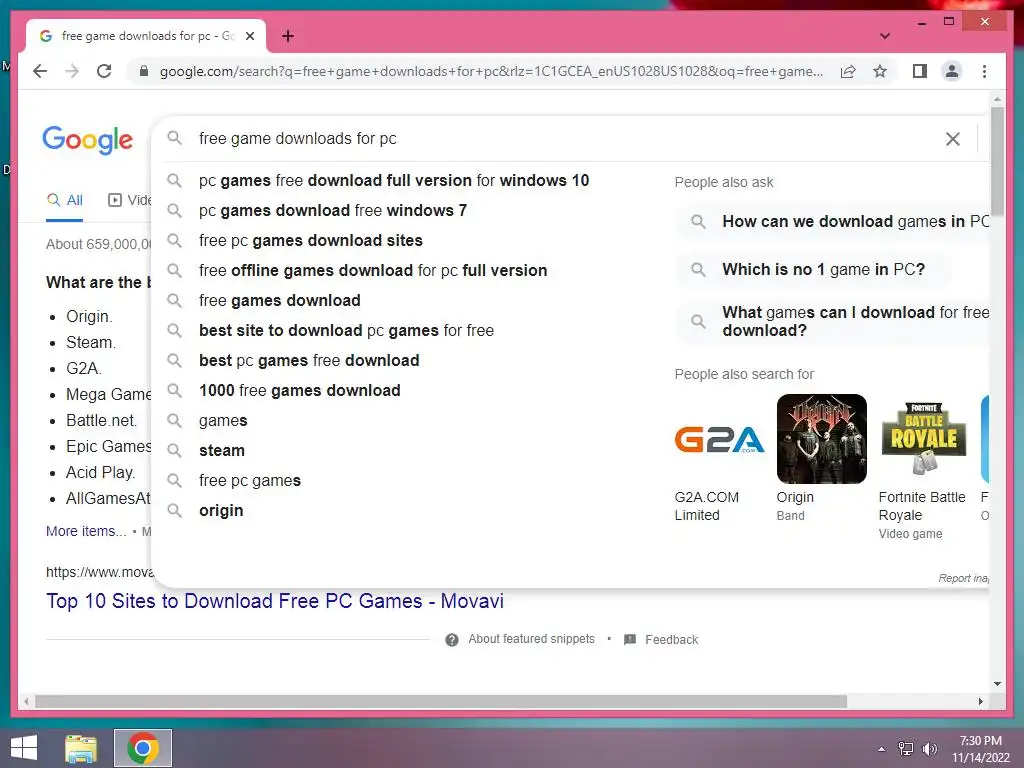Click the Google logo
This screenshot has width=1024, height=768.
(x=88, y=139)
